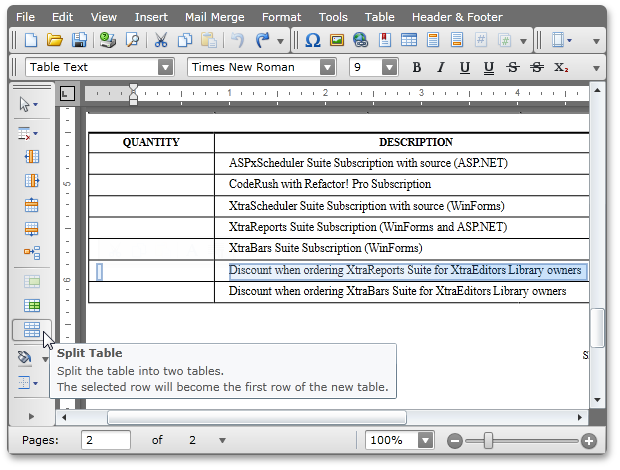Insert symbol with Omega icon
The height and width of the screenshot is (470, 620).
[x=312, y=40]
